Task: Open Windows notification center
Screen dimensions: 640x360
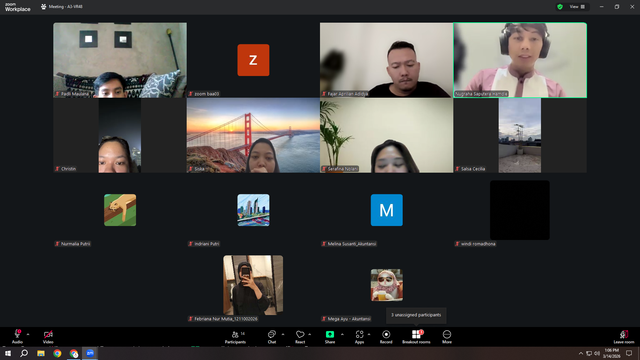Action: click(x=629, y=353)
